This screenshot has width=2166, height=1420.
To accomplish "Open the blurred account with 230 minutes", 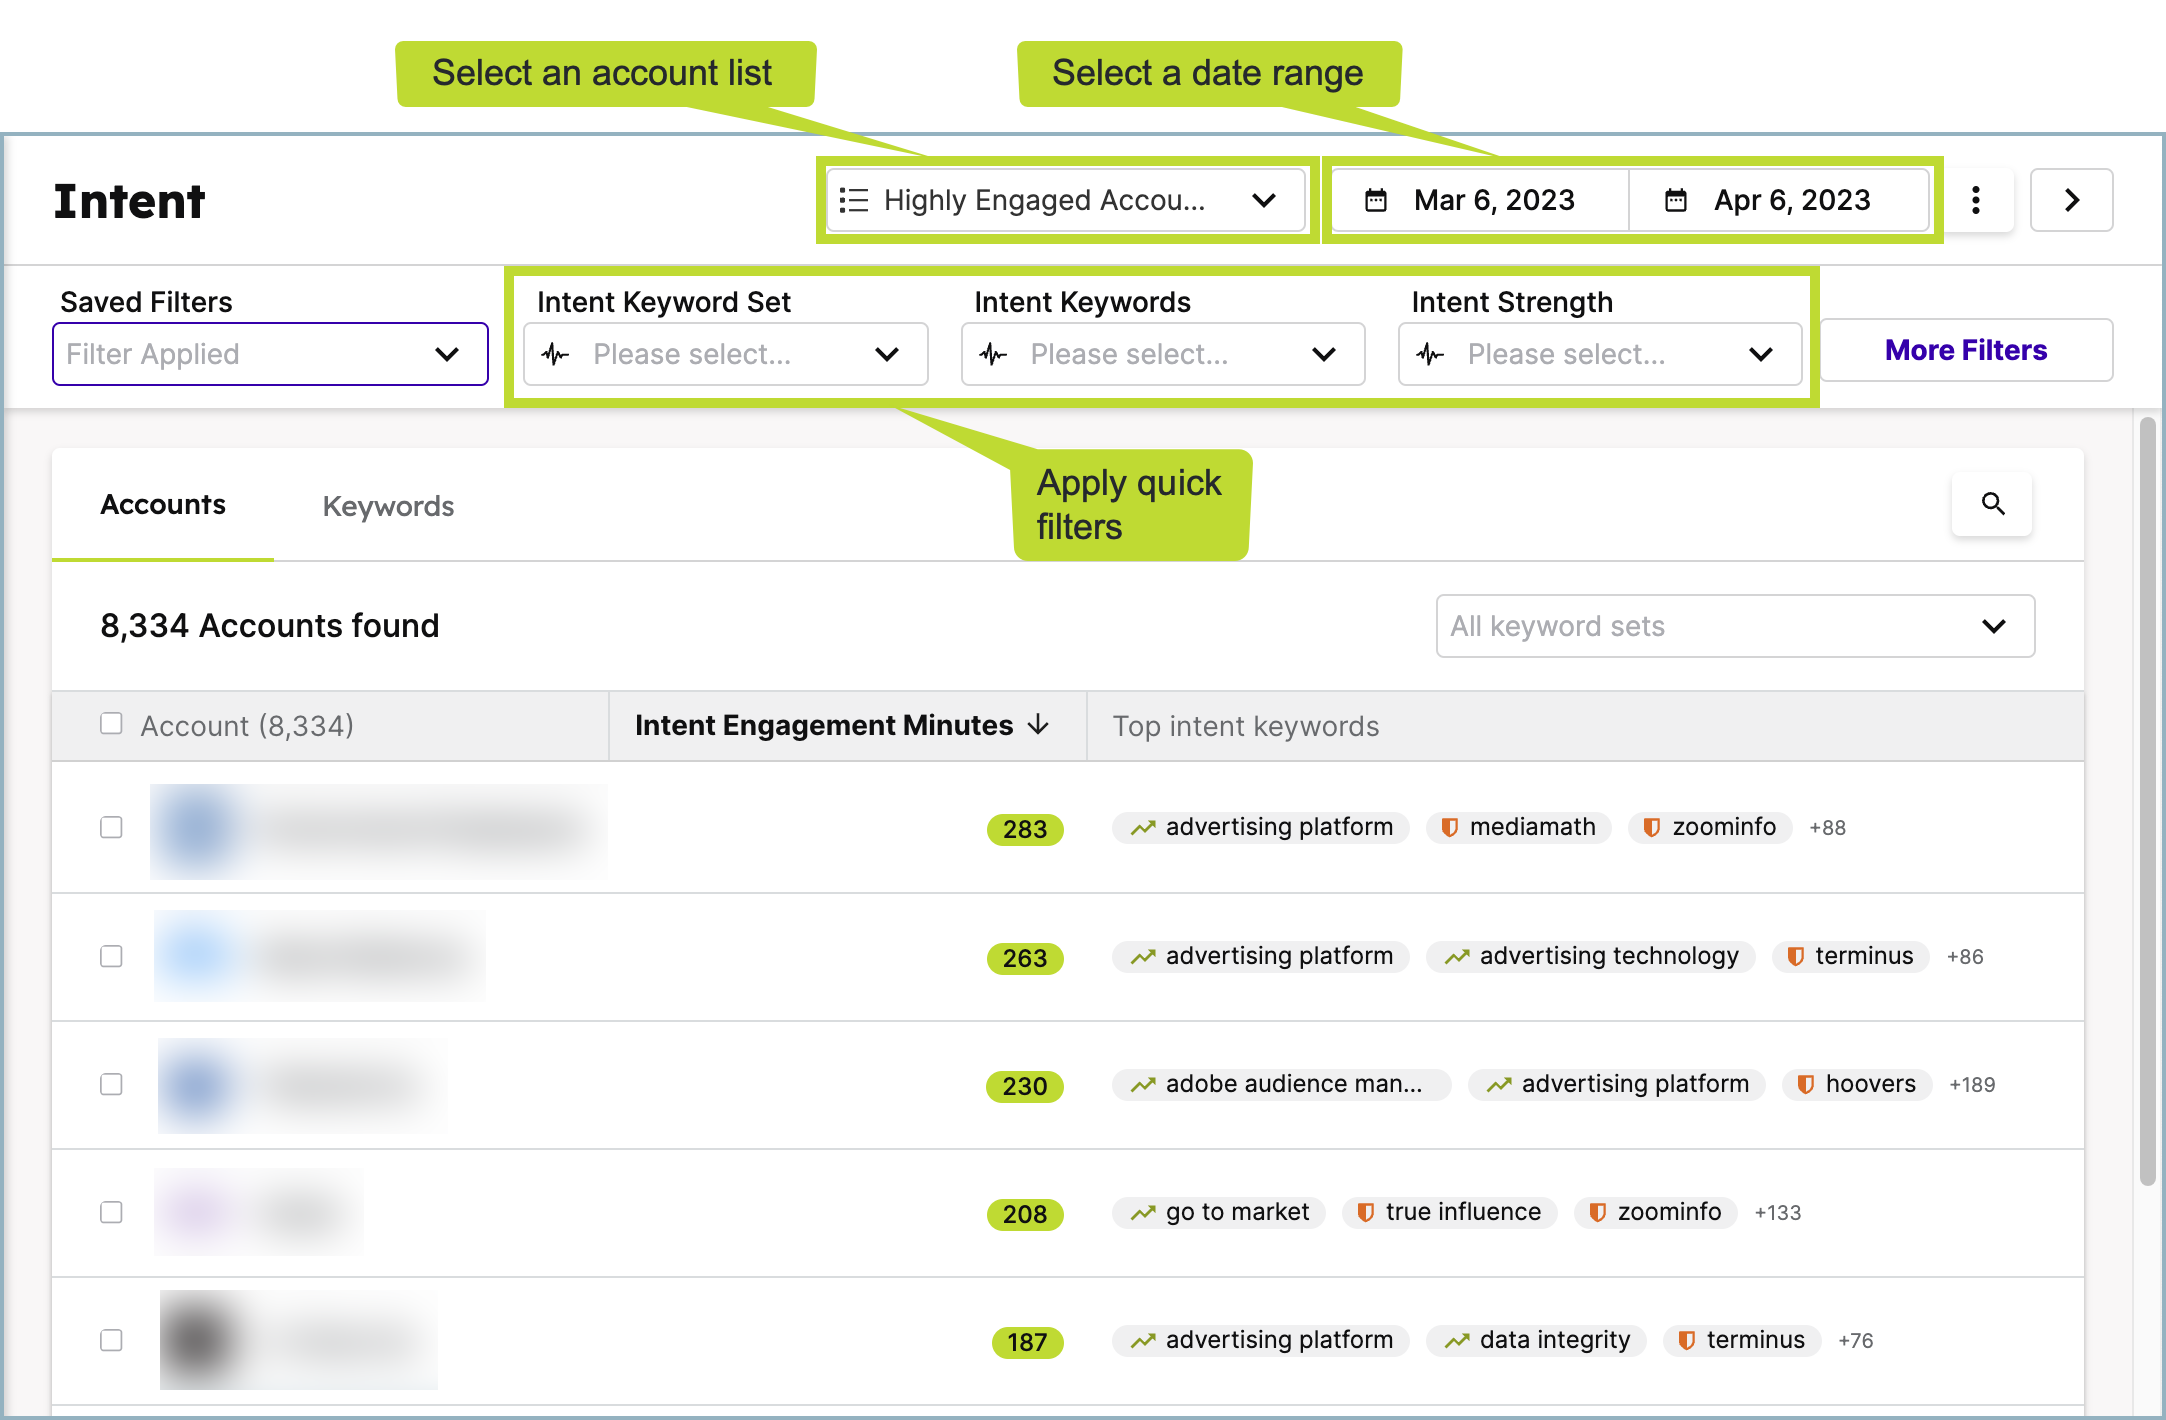I will [300, 1085].
